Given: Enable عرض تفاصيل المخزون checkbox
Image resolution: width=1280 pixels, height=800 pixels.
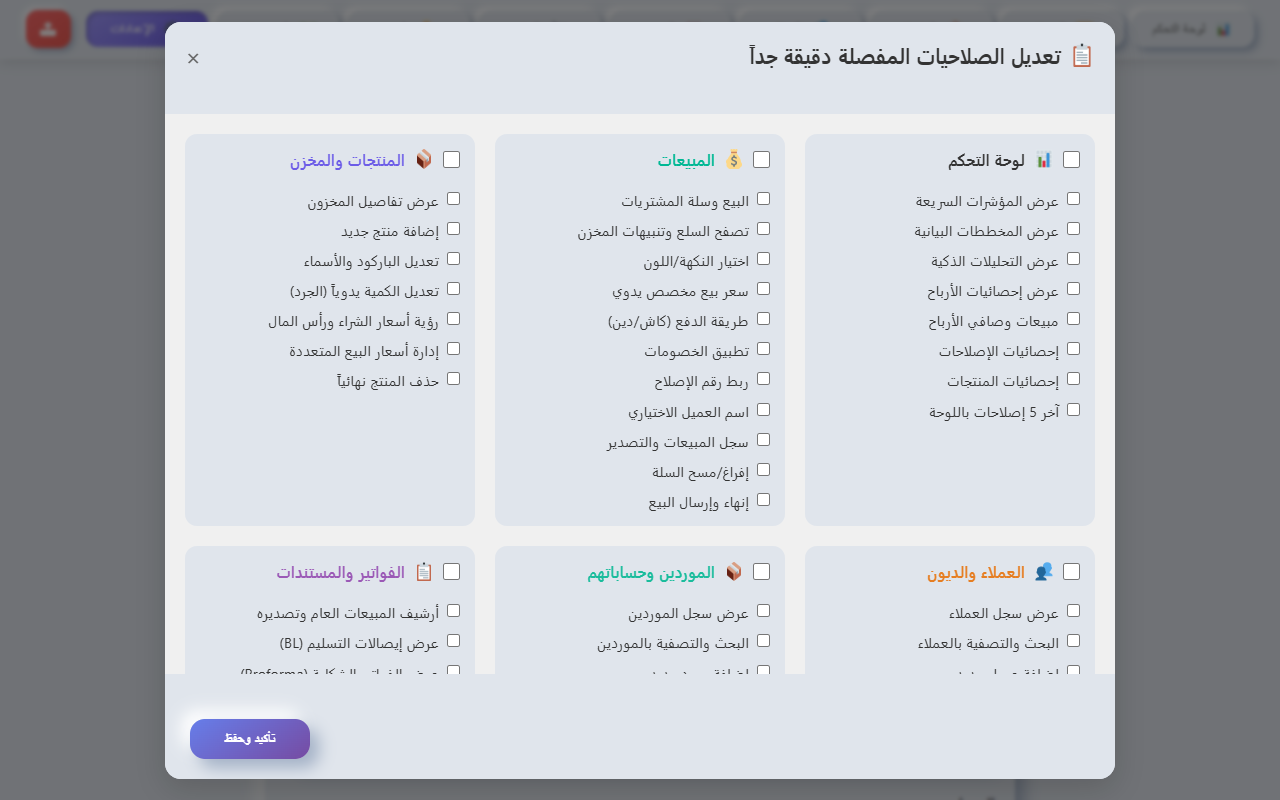Looking at the screenshot, I should pyautogui.click(x=453, y=199).
